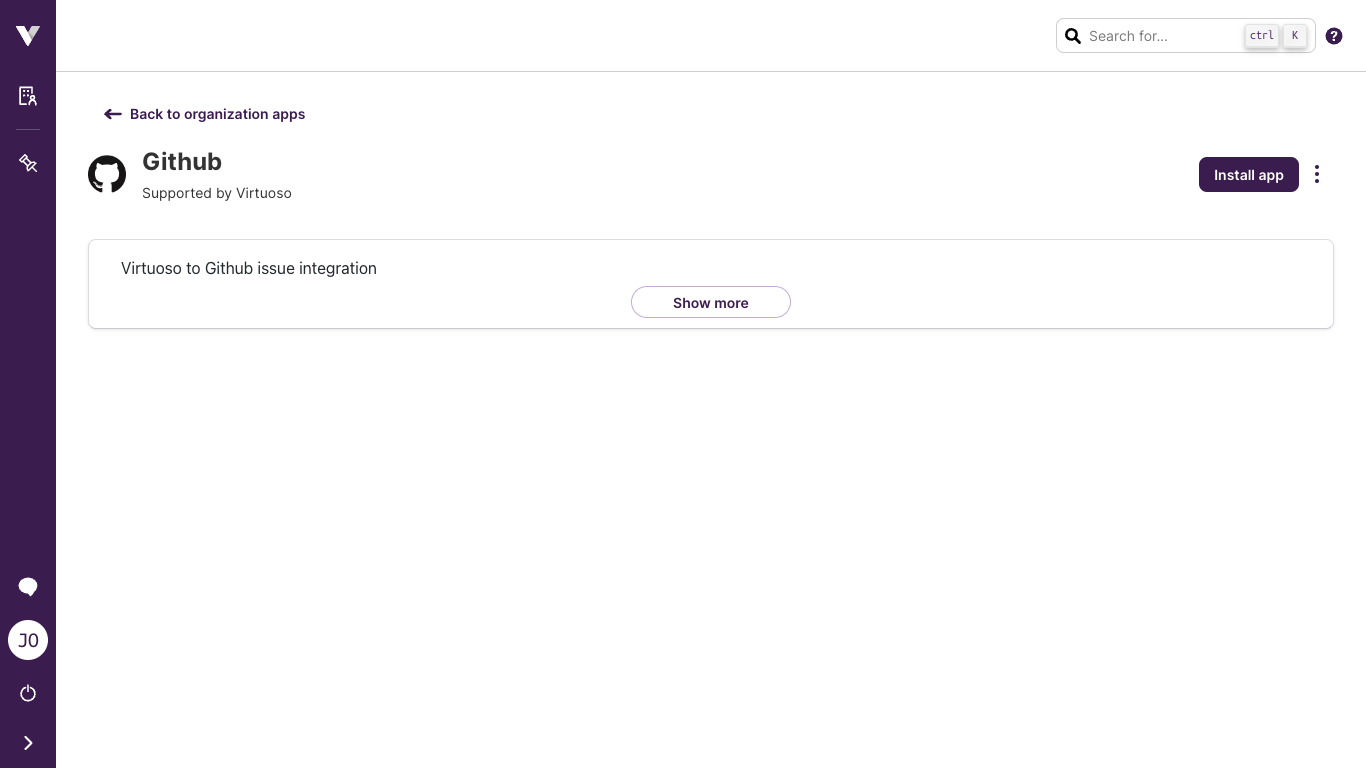Open the JO user avatar
The width and height of the screenshot is (1366, 768).
tap(28, 640)
